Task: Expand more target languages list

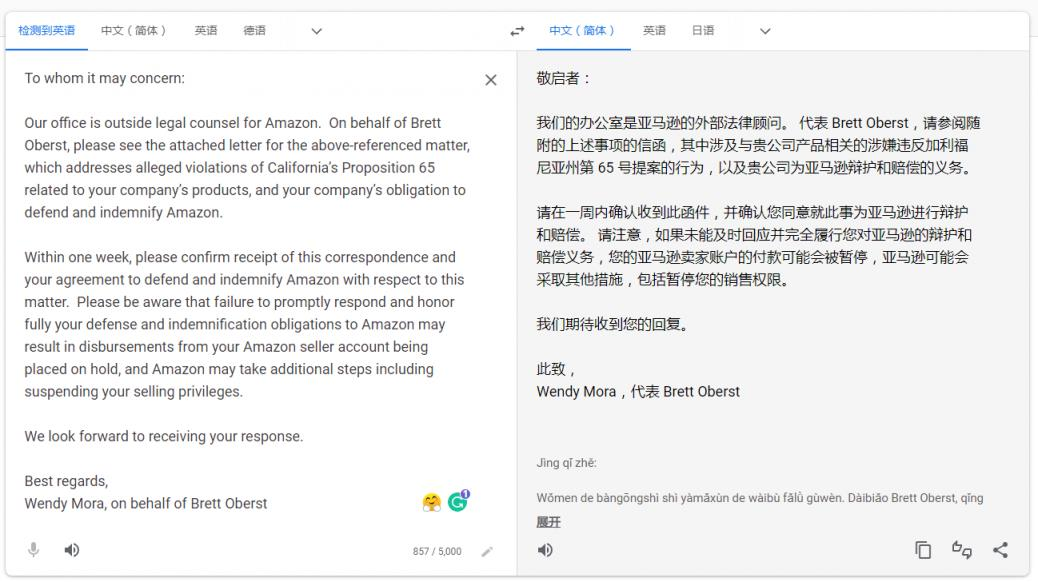Action: 765,31
